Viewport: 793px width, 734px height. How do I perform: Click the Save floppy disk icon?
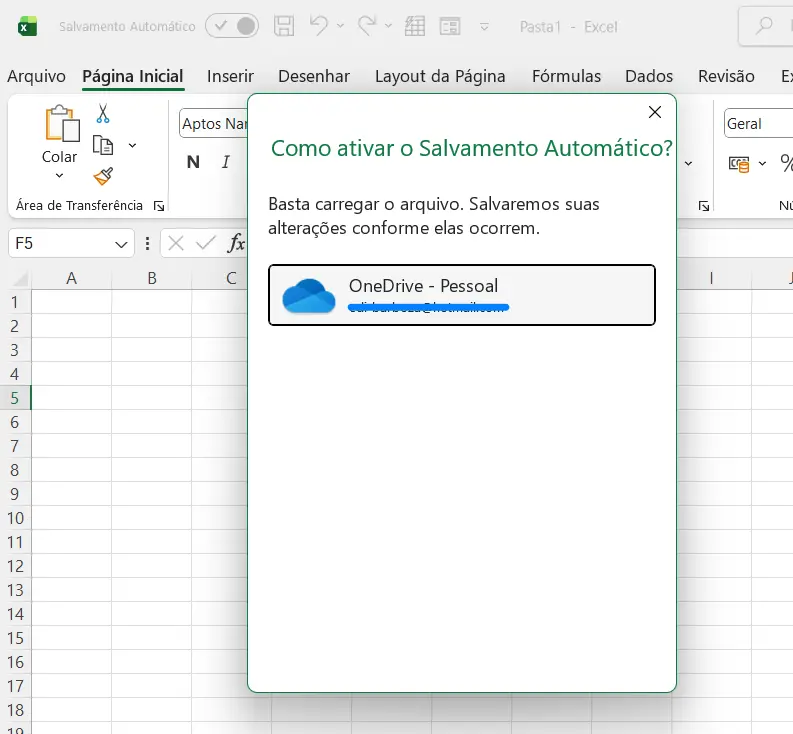tap(284, 26)
